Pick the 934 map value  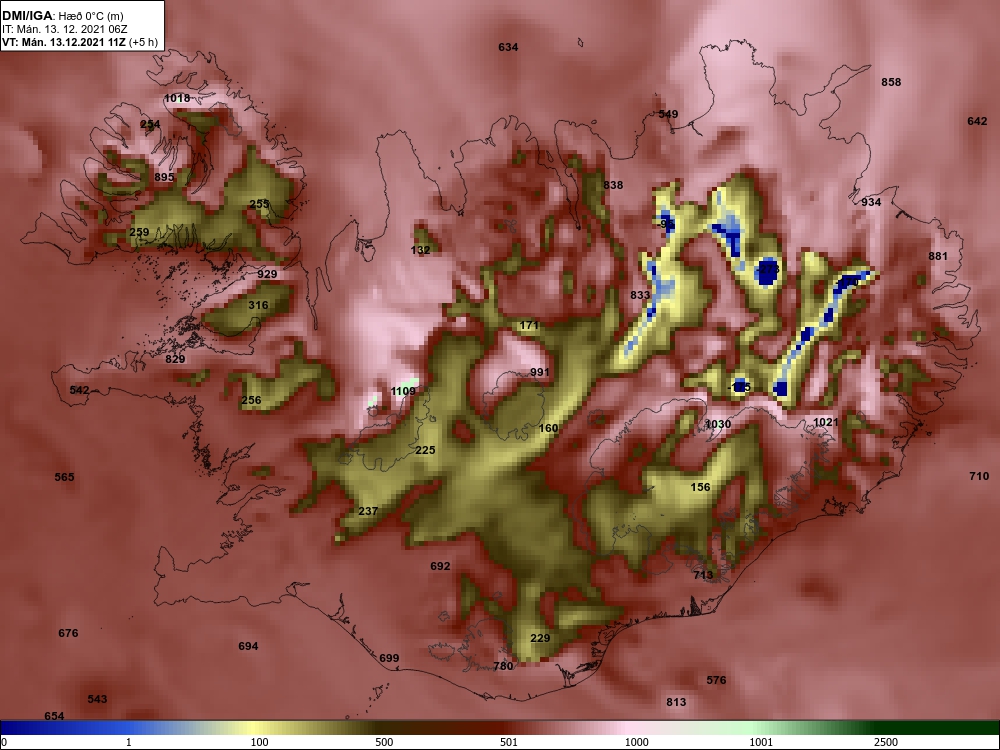pos(871,202)
